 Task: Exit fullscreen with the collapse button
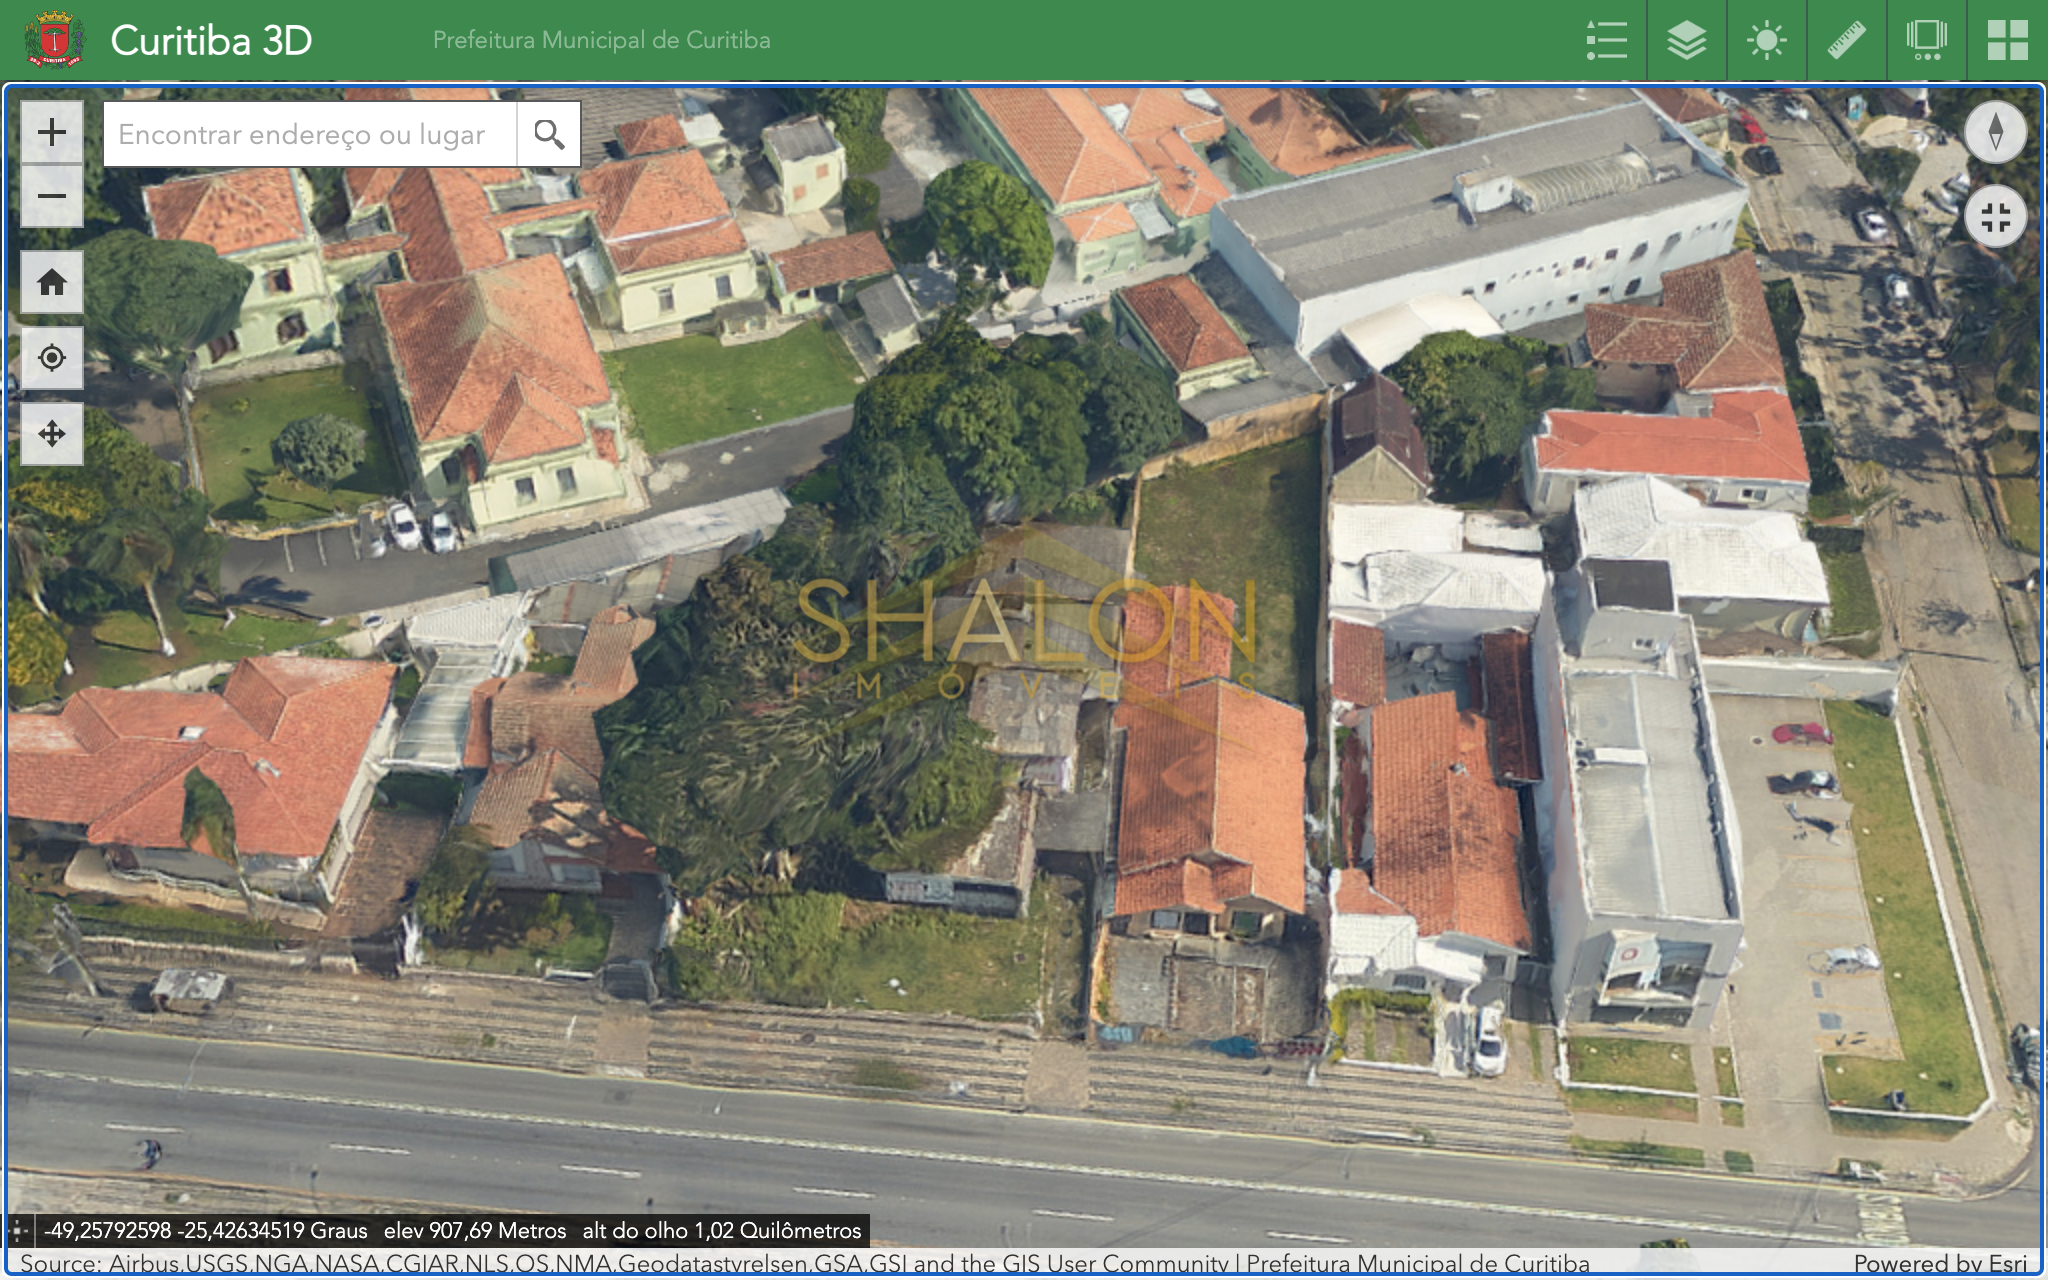[x=1995, y=217]
